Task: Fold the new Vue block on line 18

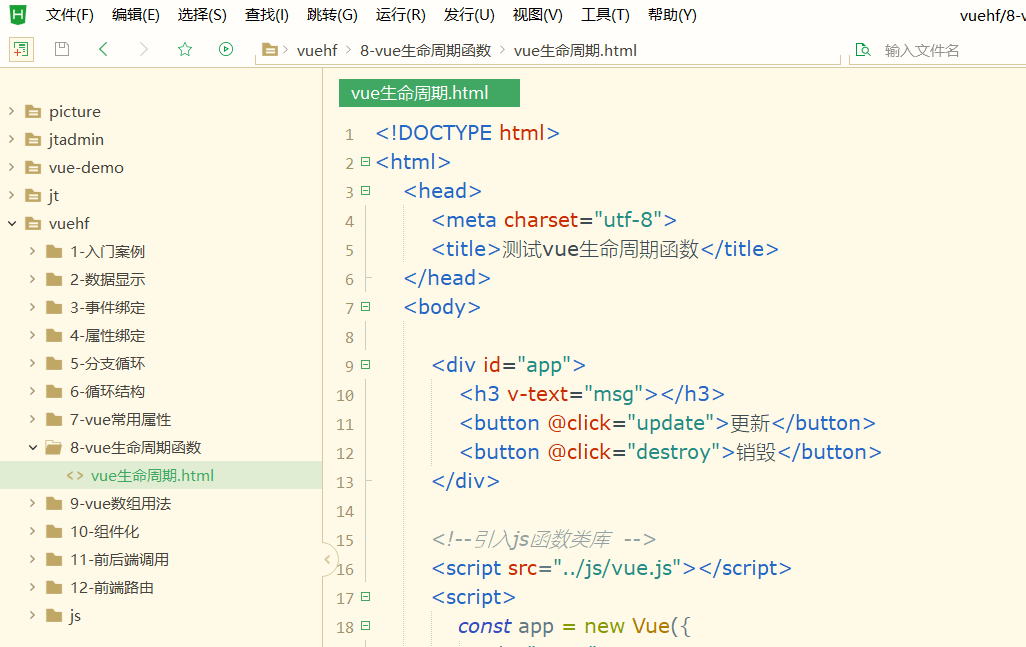Action: point(366,625)
